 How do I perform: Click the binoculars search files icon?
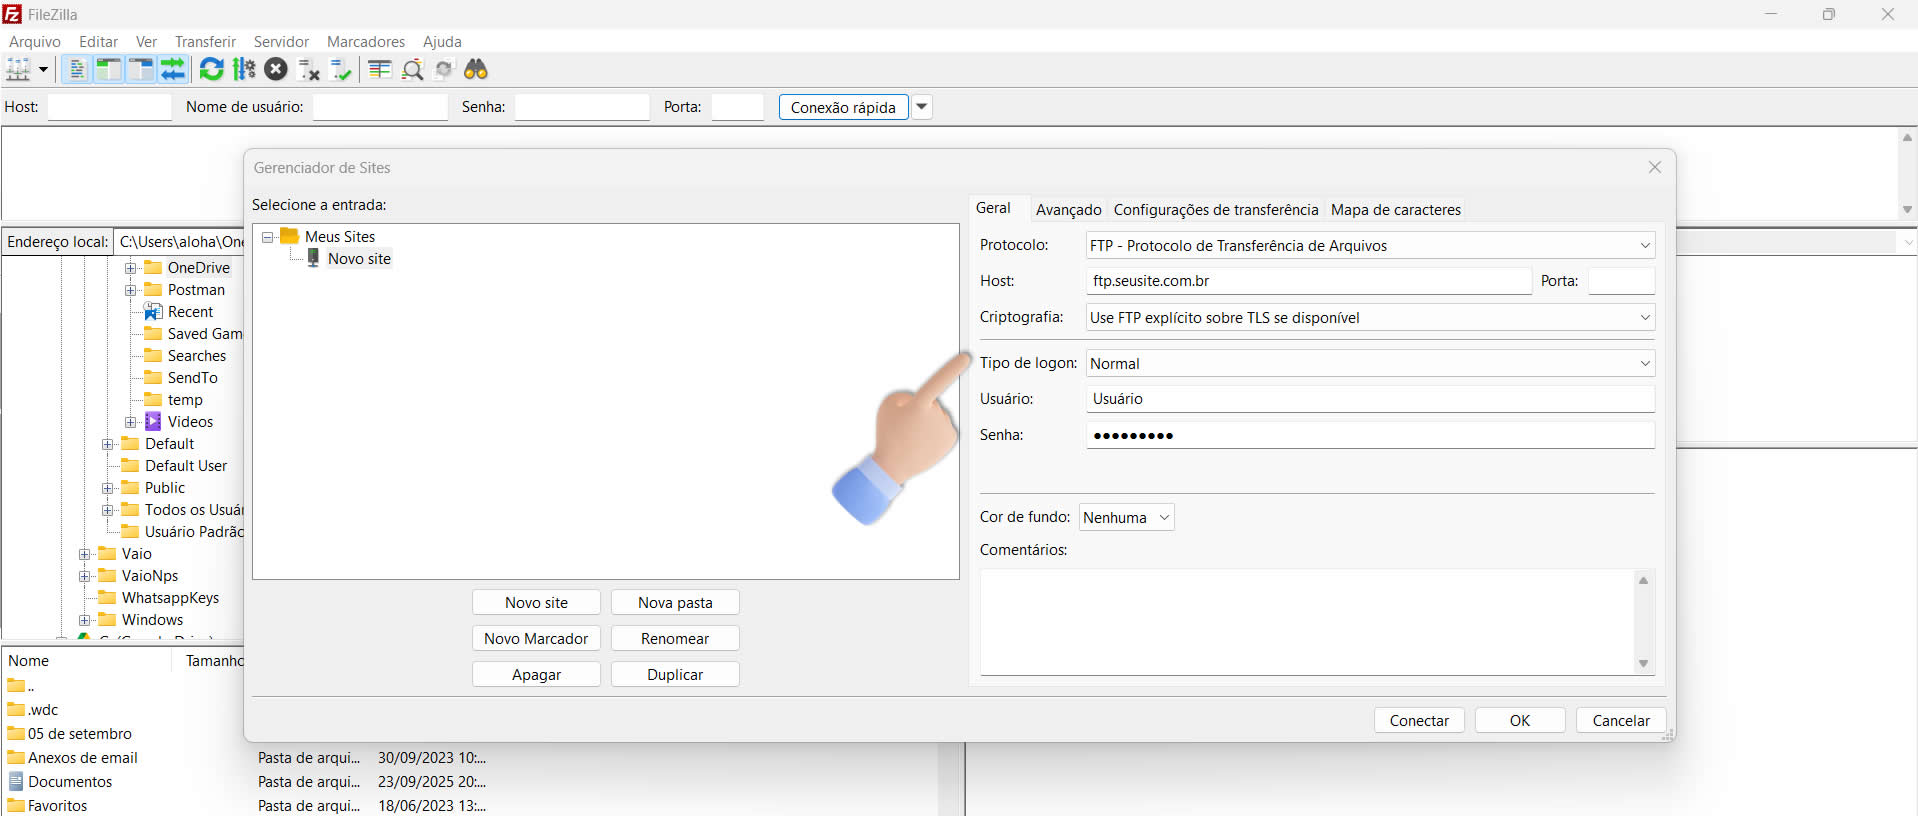[476, 69]
